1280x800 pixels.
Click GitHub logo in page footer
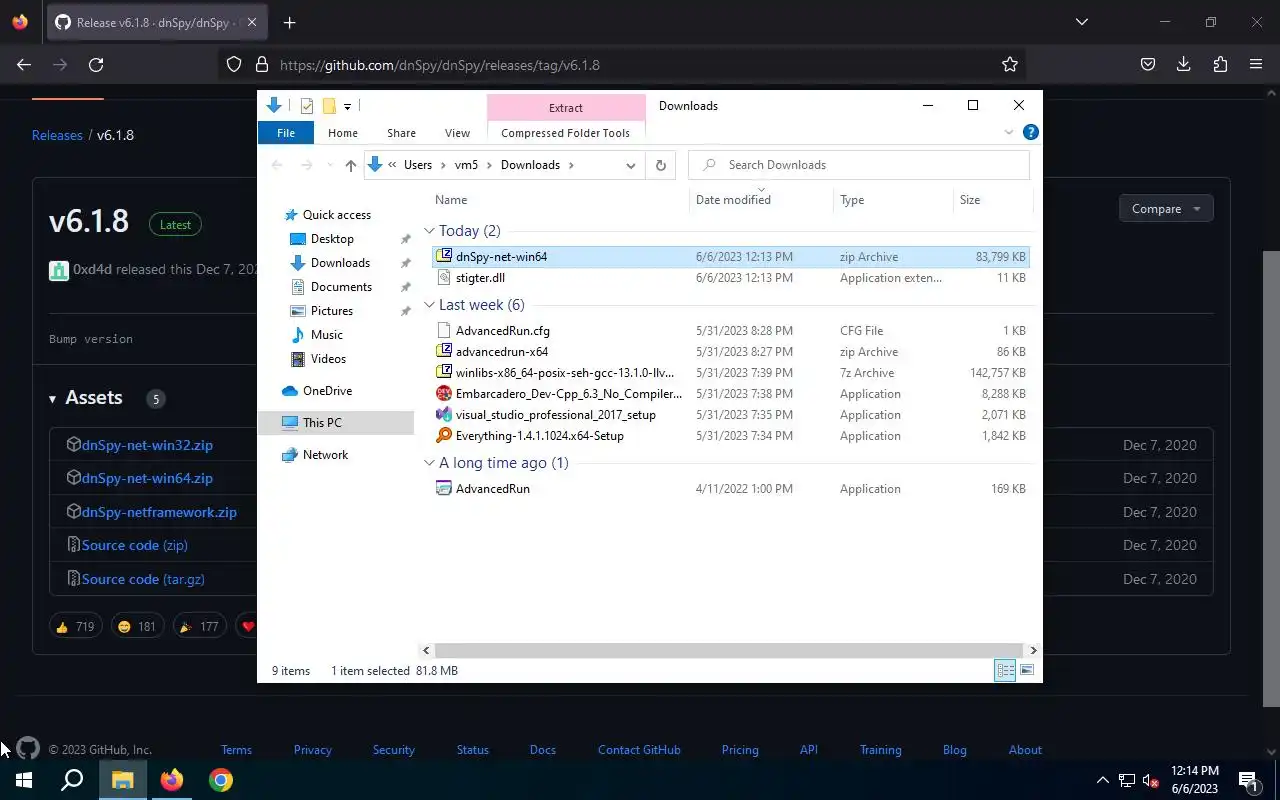click(28, 748)
